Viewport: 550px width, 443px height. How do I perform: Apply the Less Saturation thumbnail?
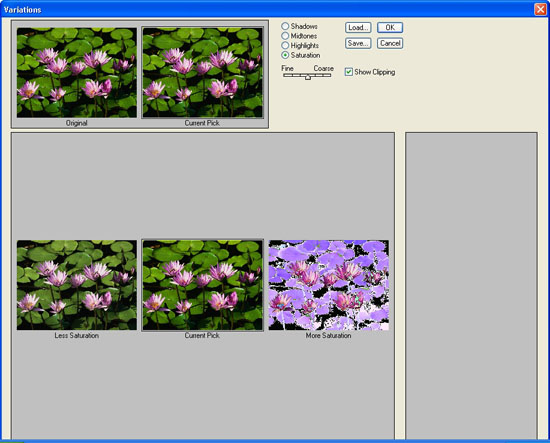click(77, 285)
